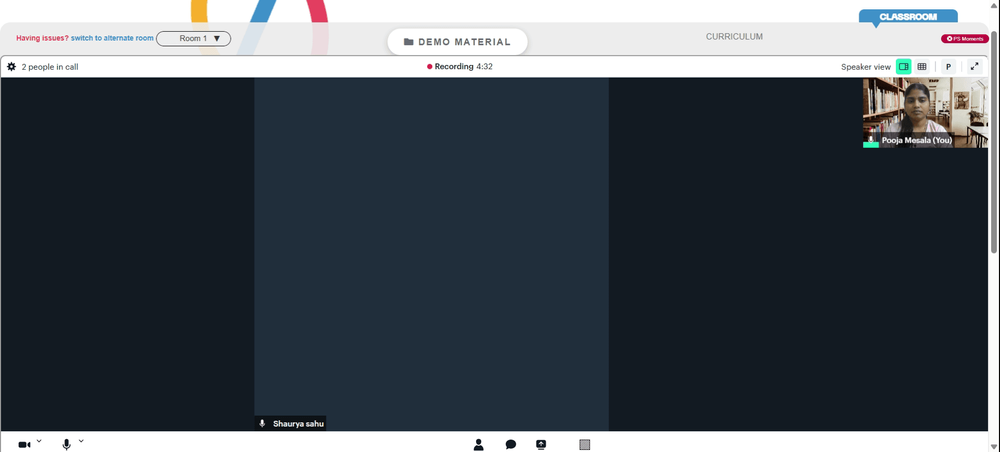Screen dimensions: 1000x452
Task: Click Pooja Mesala self-view thumbnail
Action: pos(925,113)
